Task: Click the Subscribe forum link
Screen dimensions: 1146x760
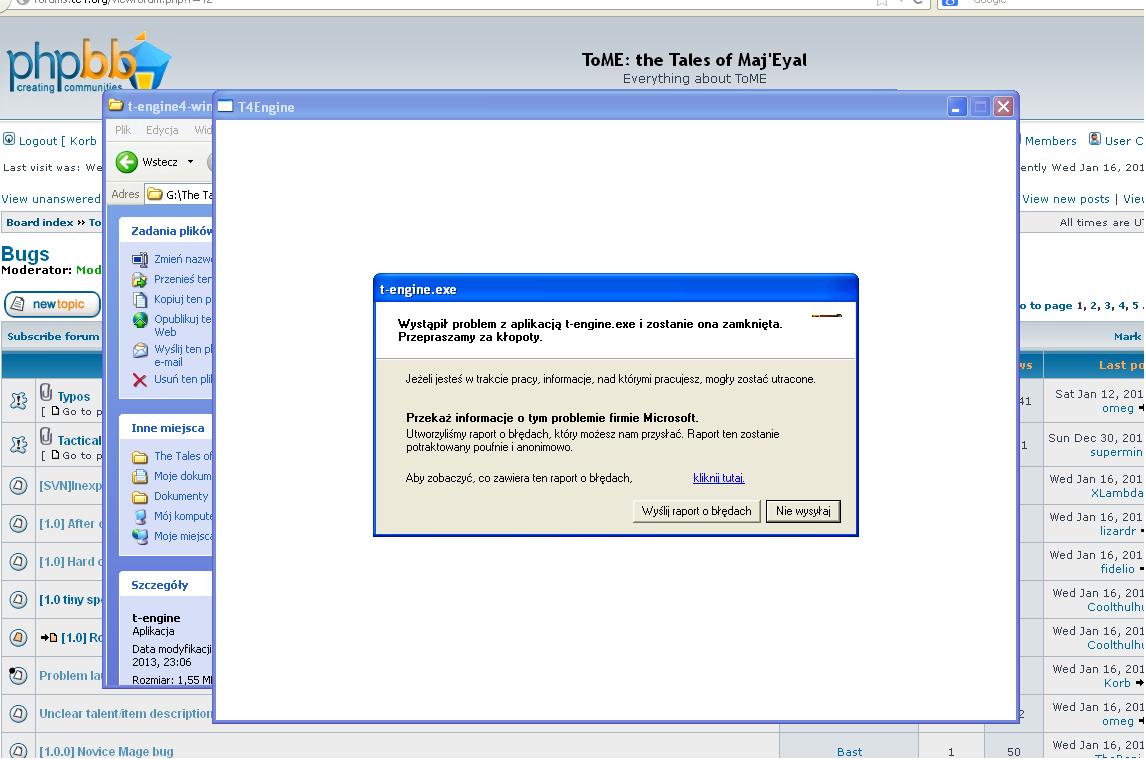Action: click(x=53, y=336)
